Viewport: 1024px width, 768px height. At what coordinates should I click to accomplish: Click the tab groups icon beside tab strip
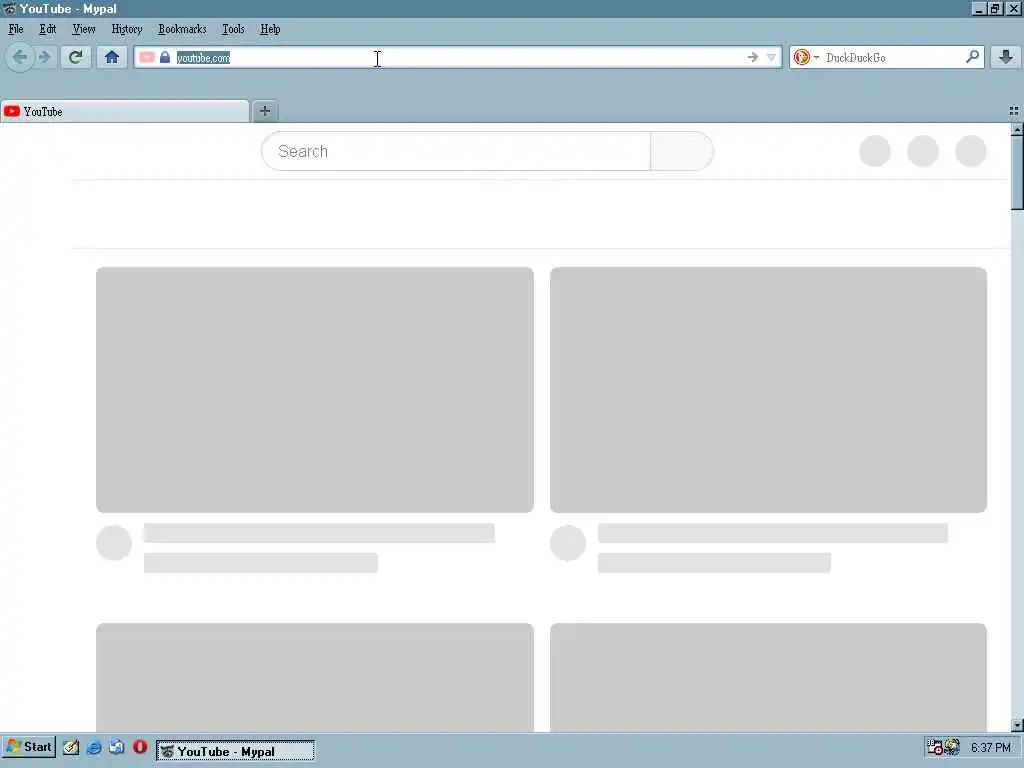coord(1014,111)
